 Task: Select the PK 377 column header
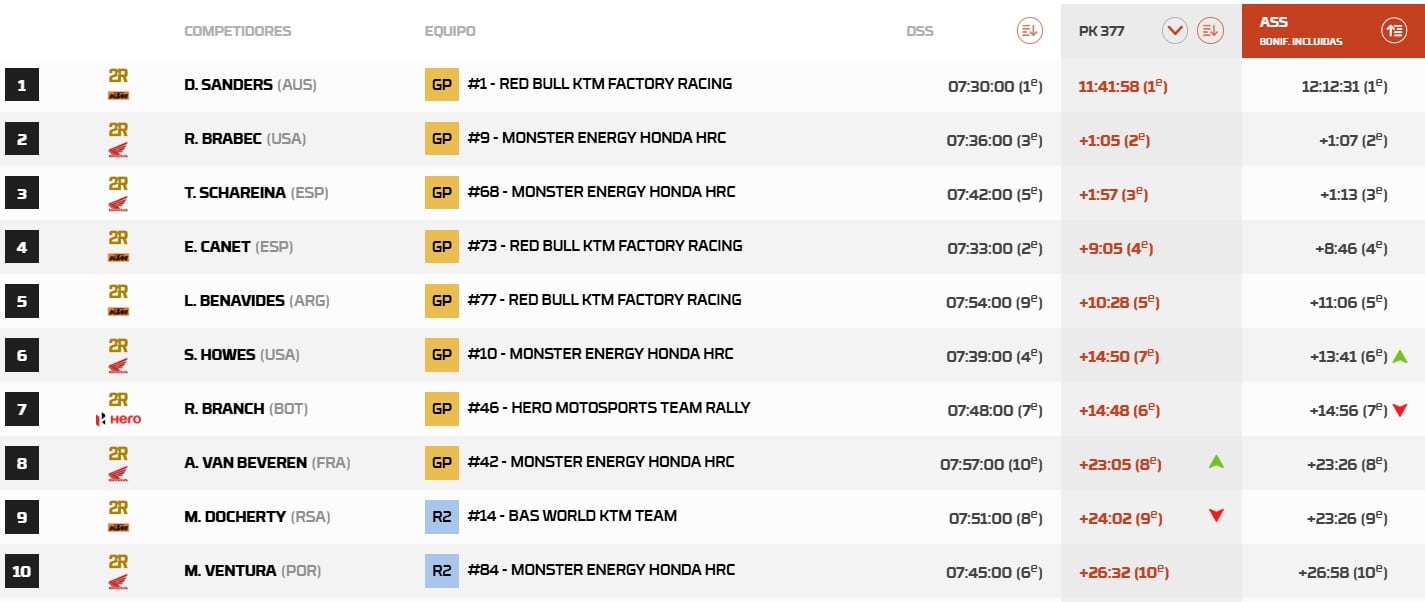click(x=1102, y=31)
